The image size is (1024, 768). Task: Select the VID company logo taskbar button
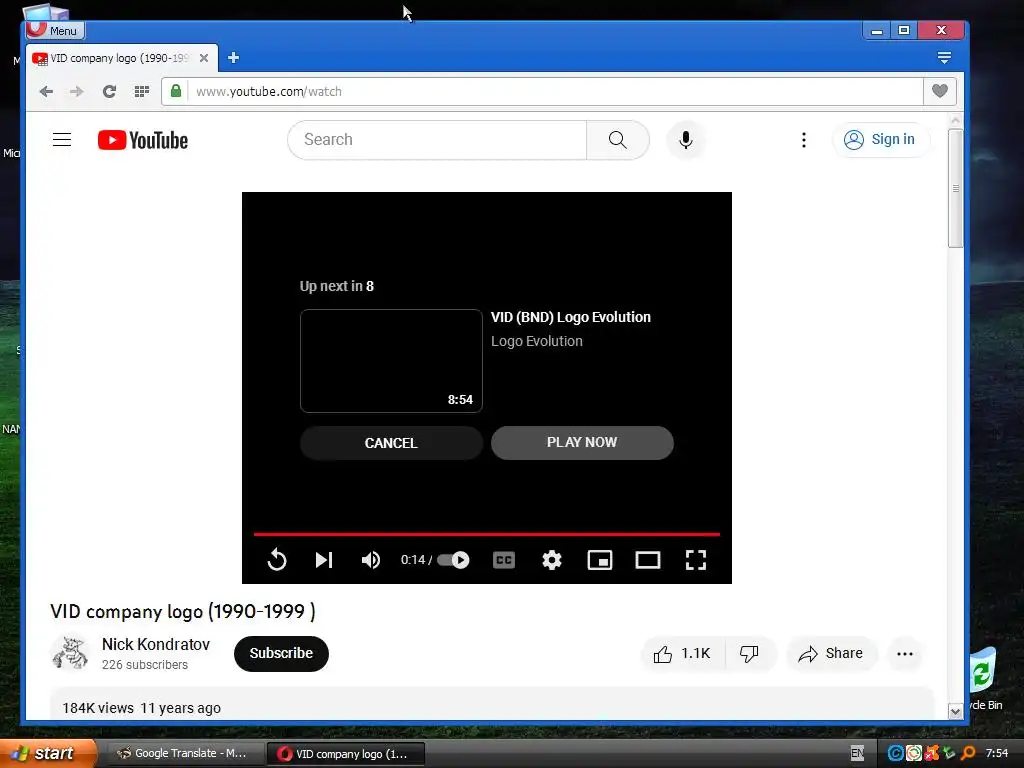tap(346, 754)
